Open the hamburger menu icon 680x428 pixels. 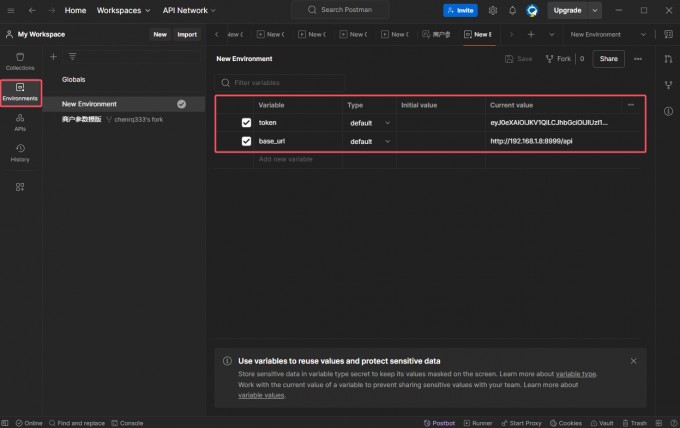coord(11,10)
